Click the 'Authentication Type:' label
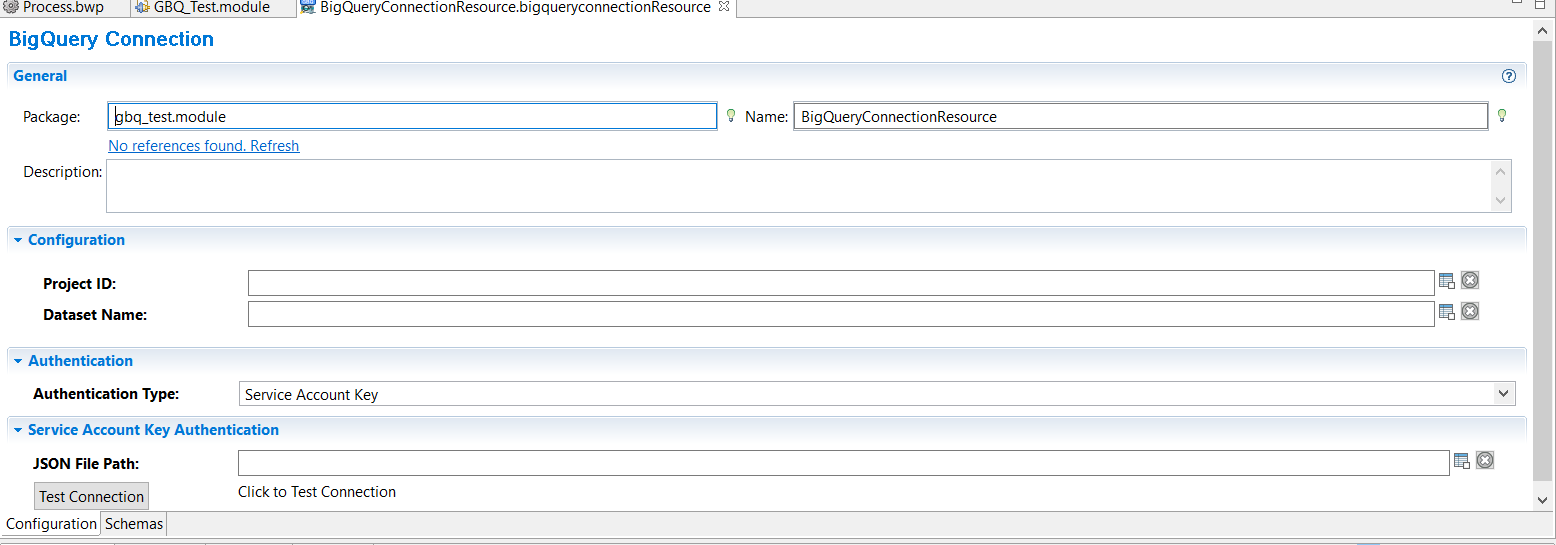The width and height of the screenshot is (1556, 545). (x=106, y=394)
